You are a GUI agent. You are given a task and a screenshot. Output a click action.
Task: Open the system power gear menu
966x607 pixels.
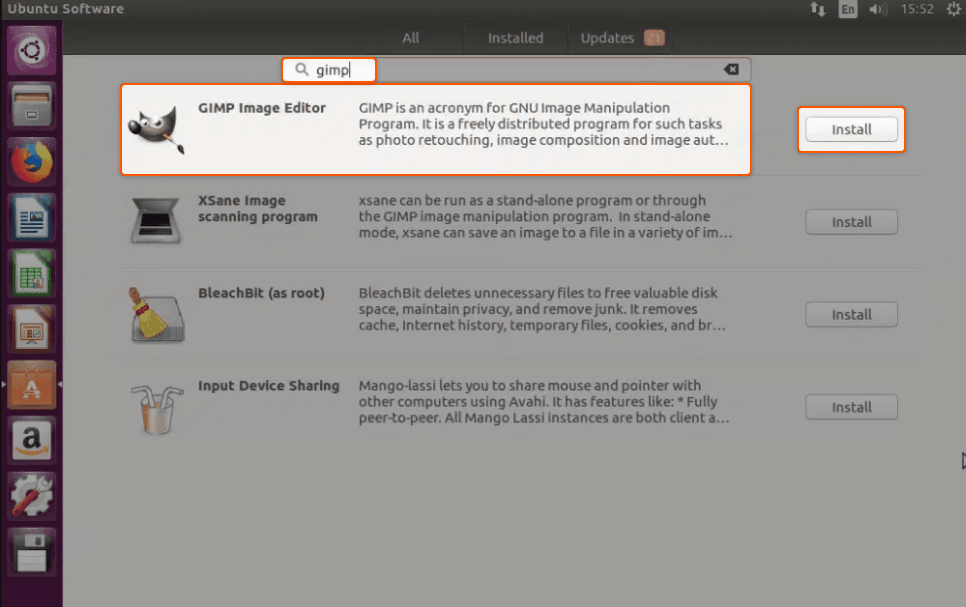point(954,9)
